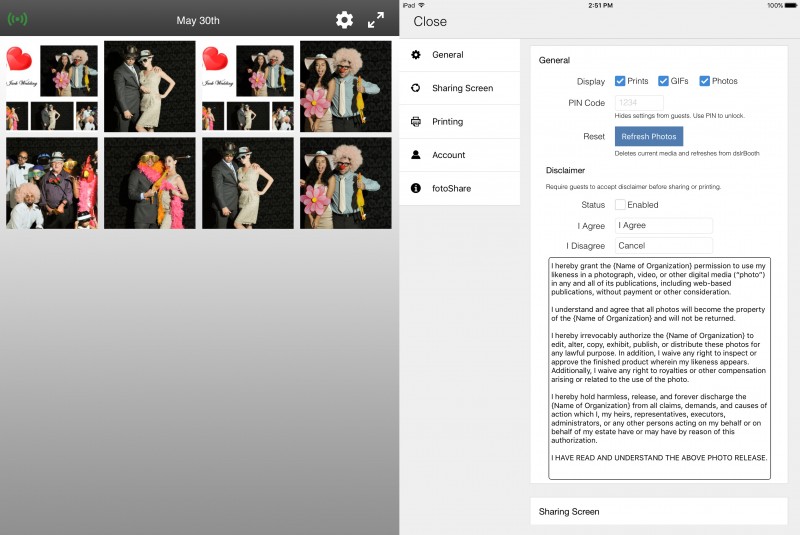Go to Printing settings
The height and width of the screenshot is (535, 800).
(460, 121)
